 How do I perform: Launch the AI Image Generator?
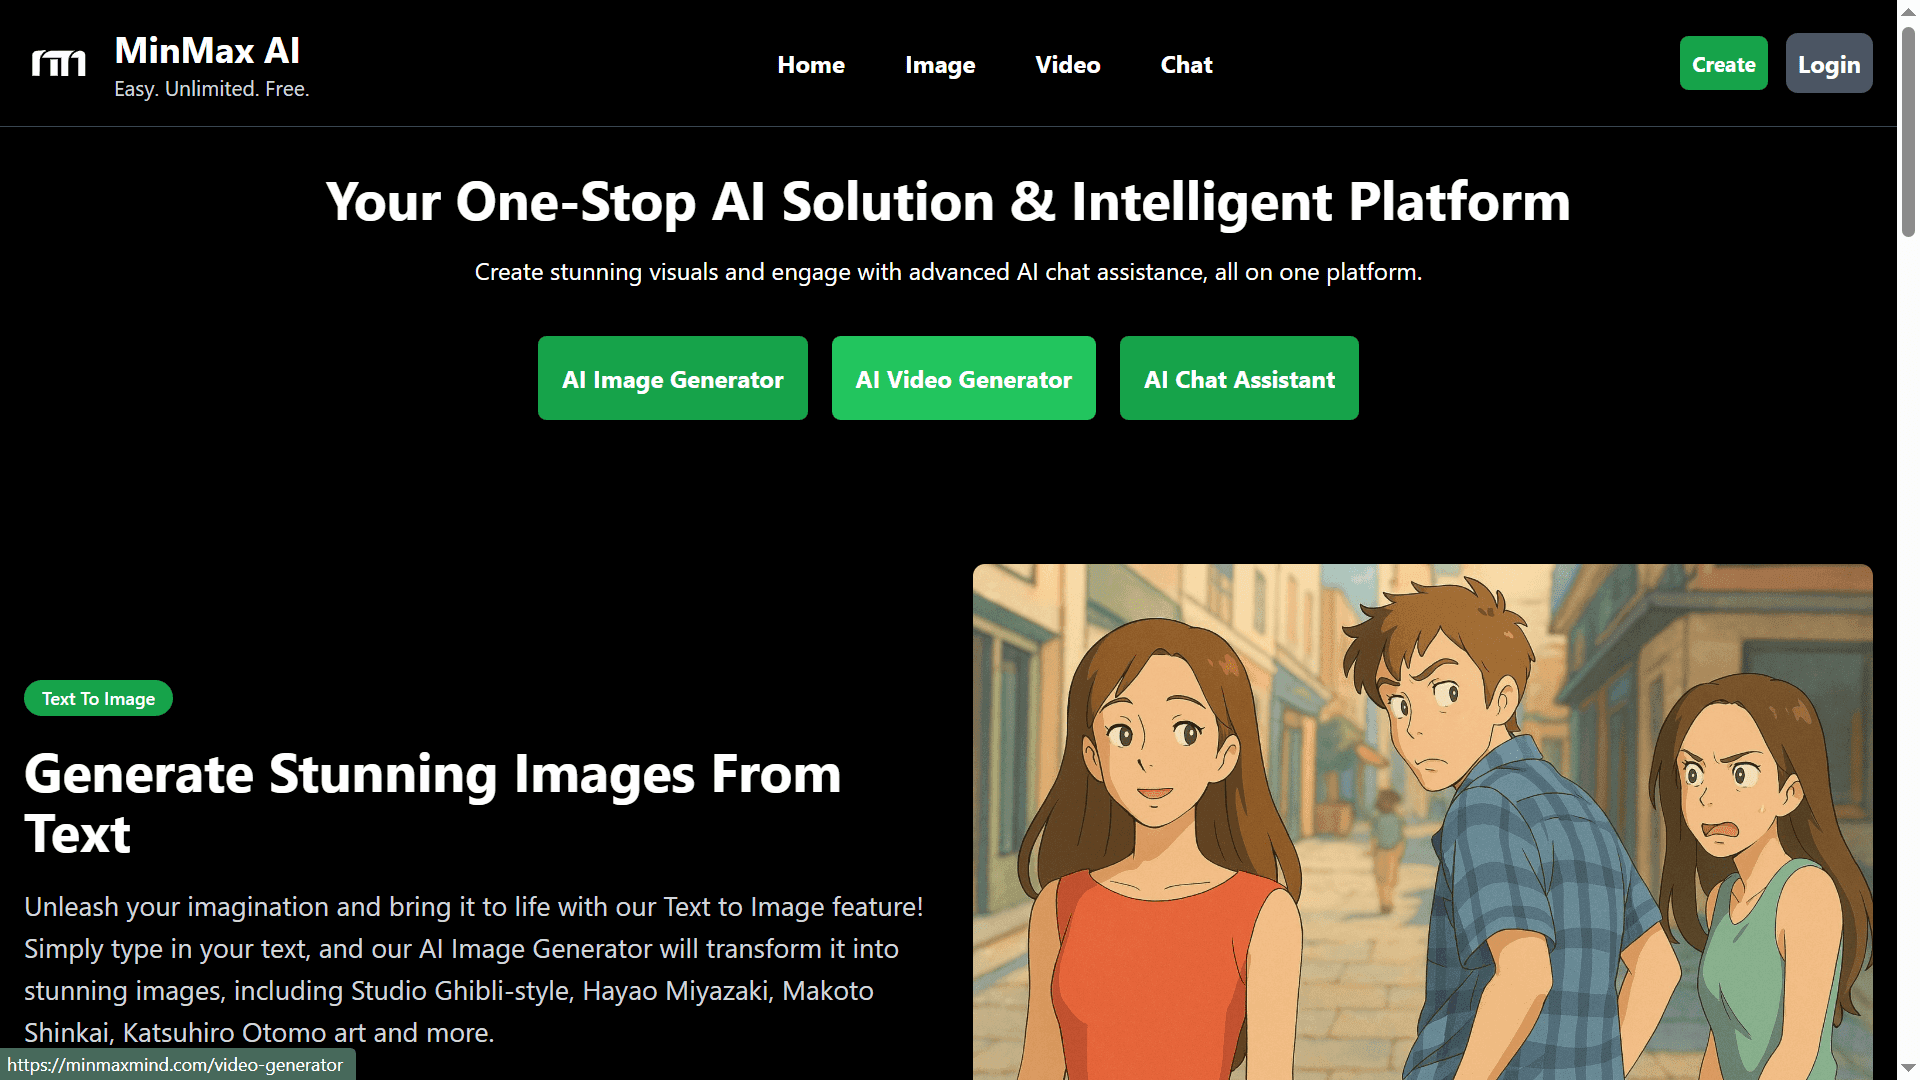[672, 378]
